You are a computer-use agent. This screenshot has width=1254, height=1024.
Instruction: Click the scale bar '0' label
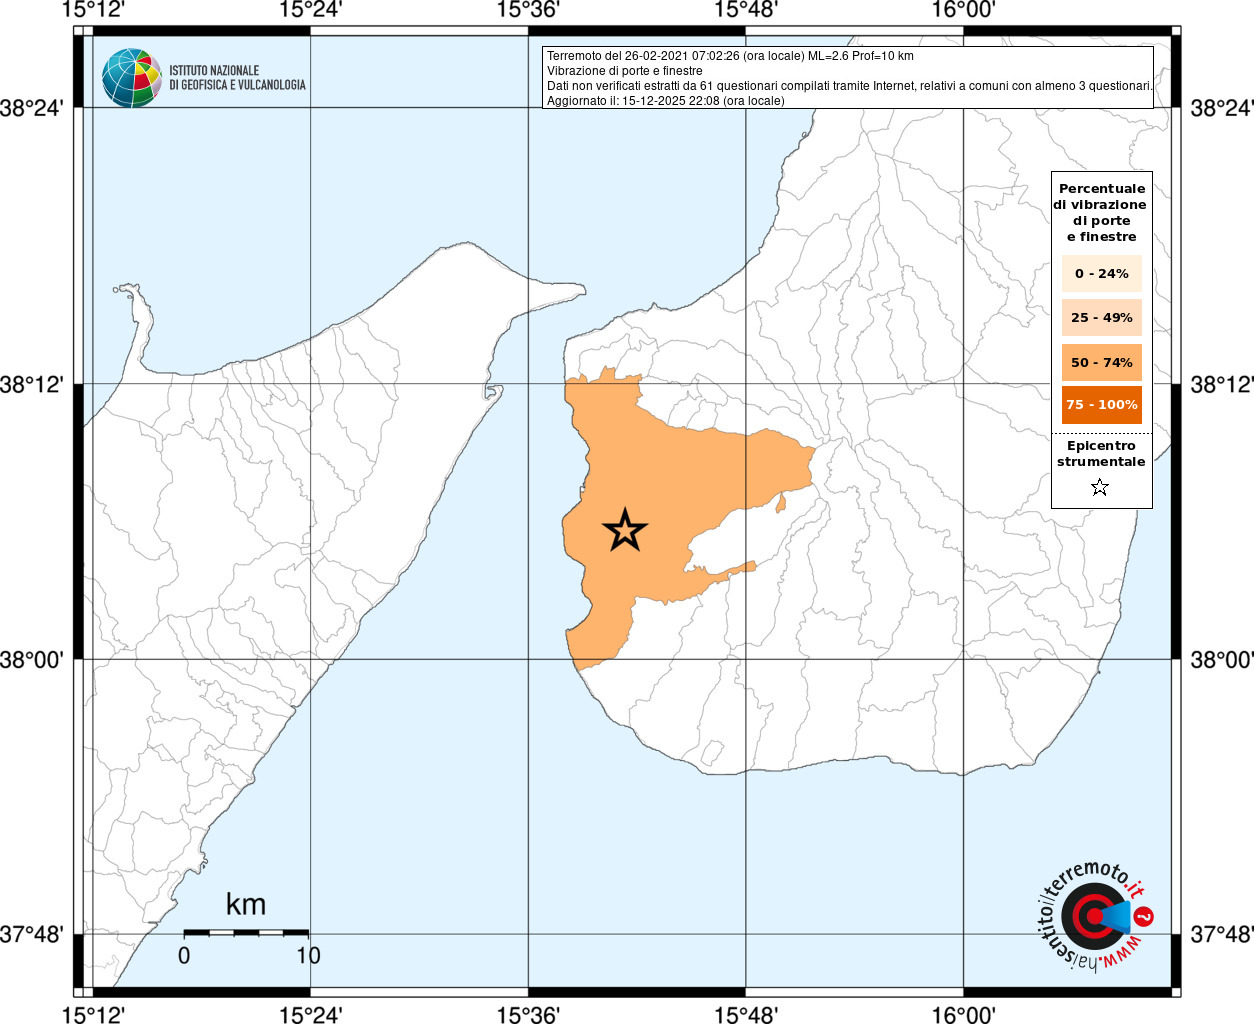tap(184, 955)
